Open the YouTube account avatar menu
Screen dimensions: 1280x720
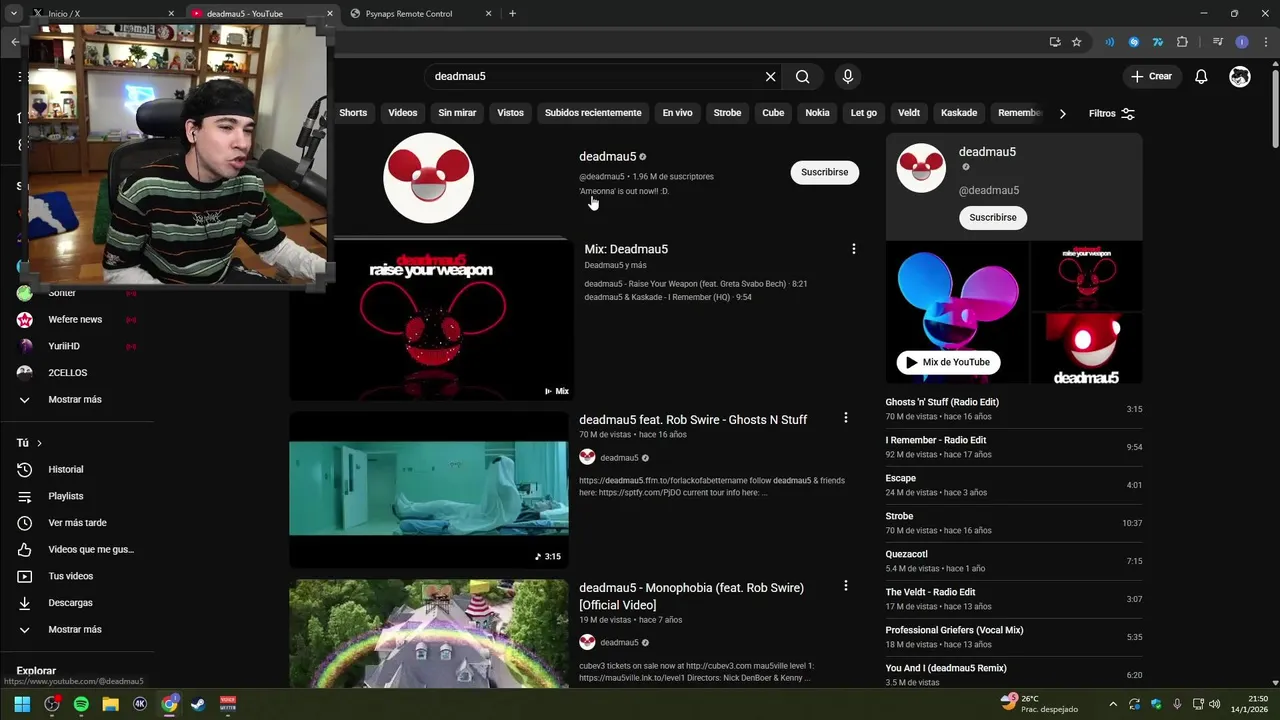coord(1240,76)
